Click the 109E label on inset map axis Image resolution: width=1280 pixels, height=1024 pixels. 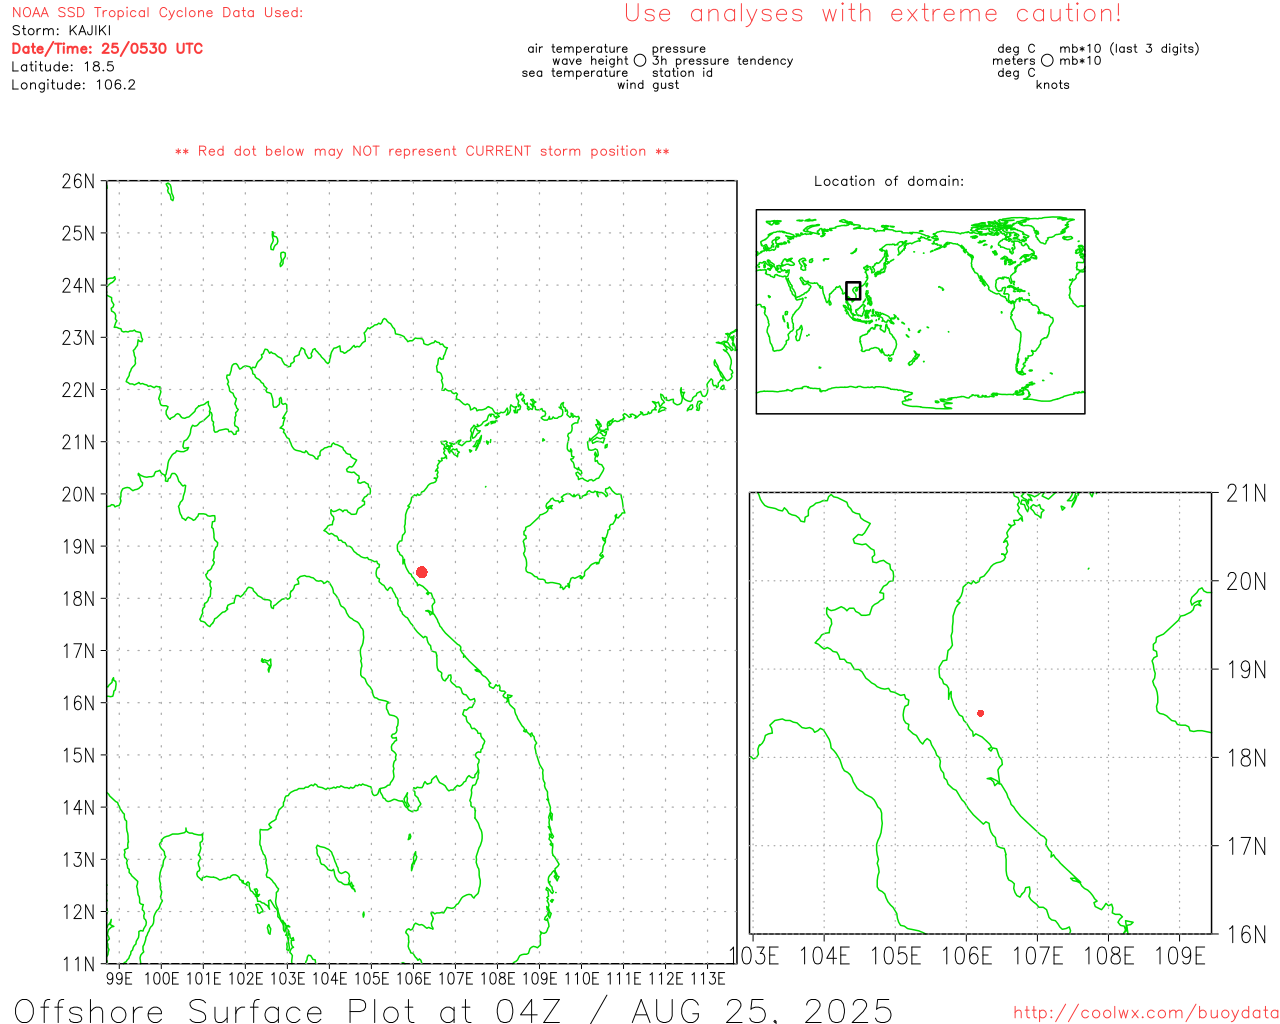click(1180, 956)
